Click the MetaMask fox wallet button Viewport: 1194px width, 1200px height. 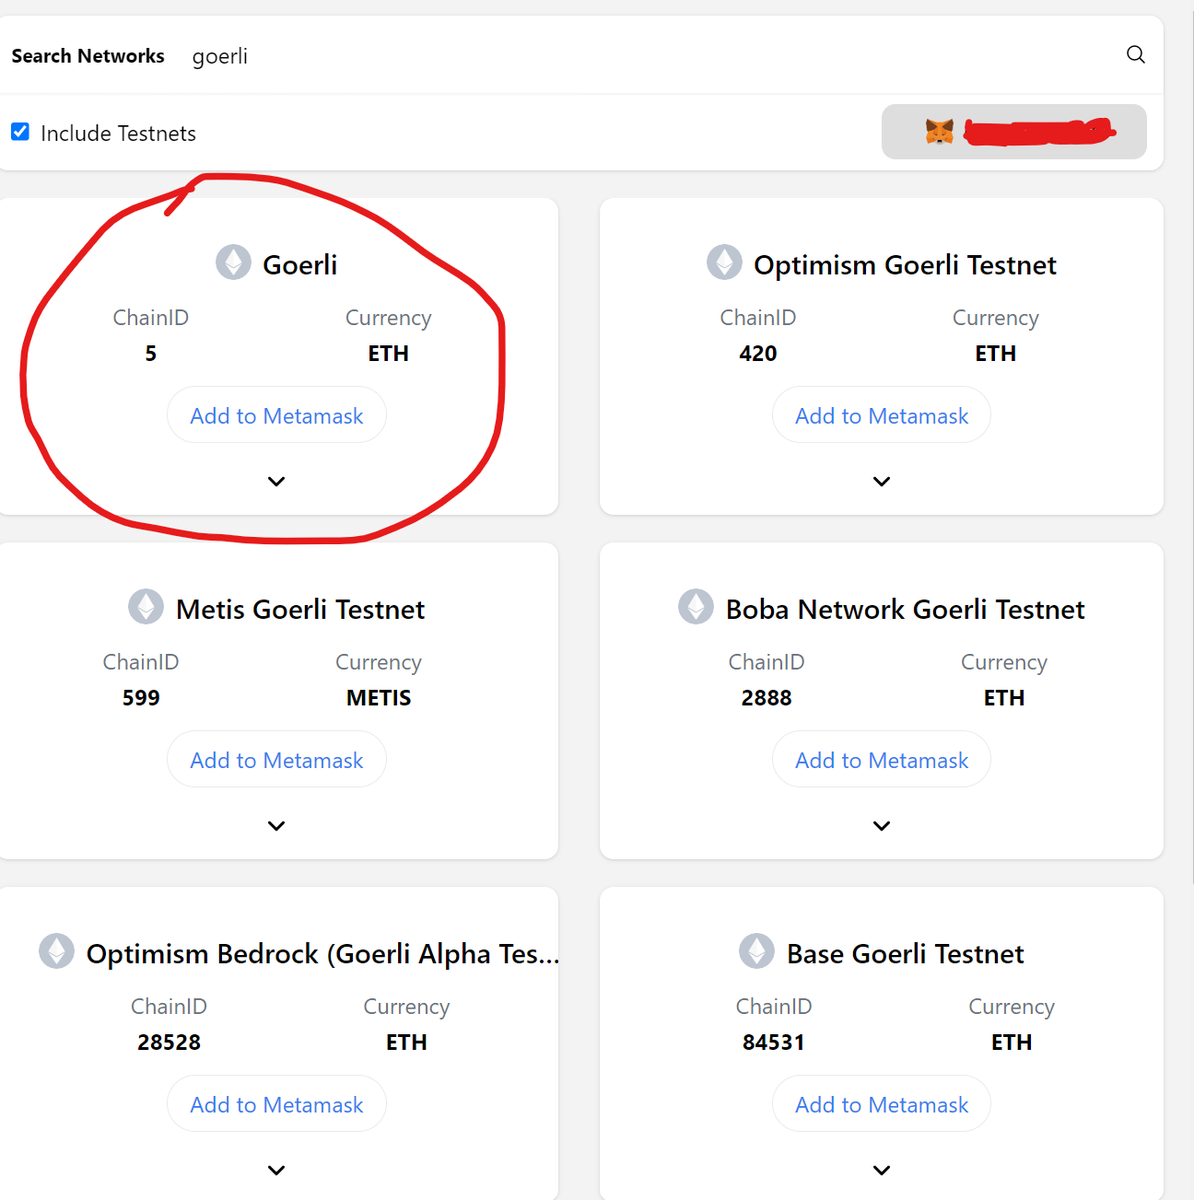coord(1014,131)
